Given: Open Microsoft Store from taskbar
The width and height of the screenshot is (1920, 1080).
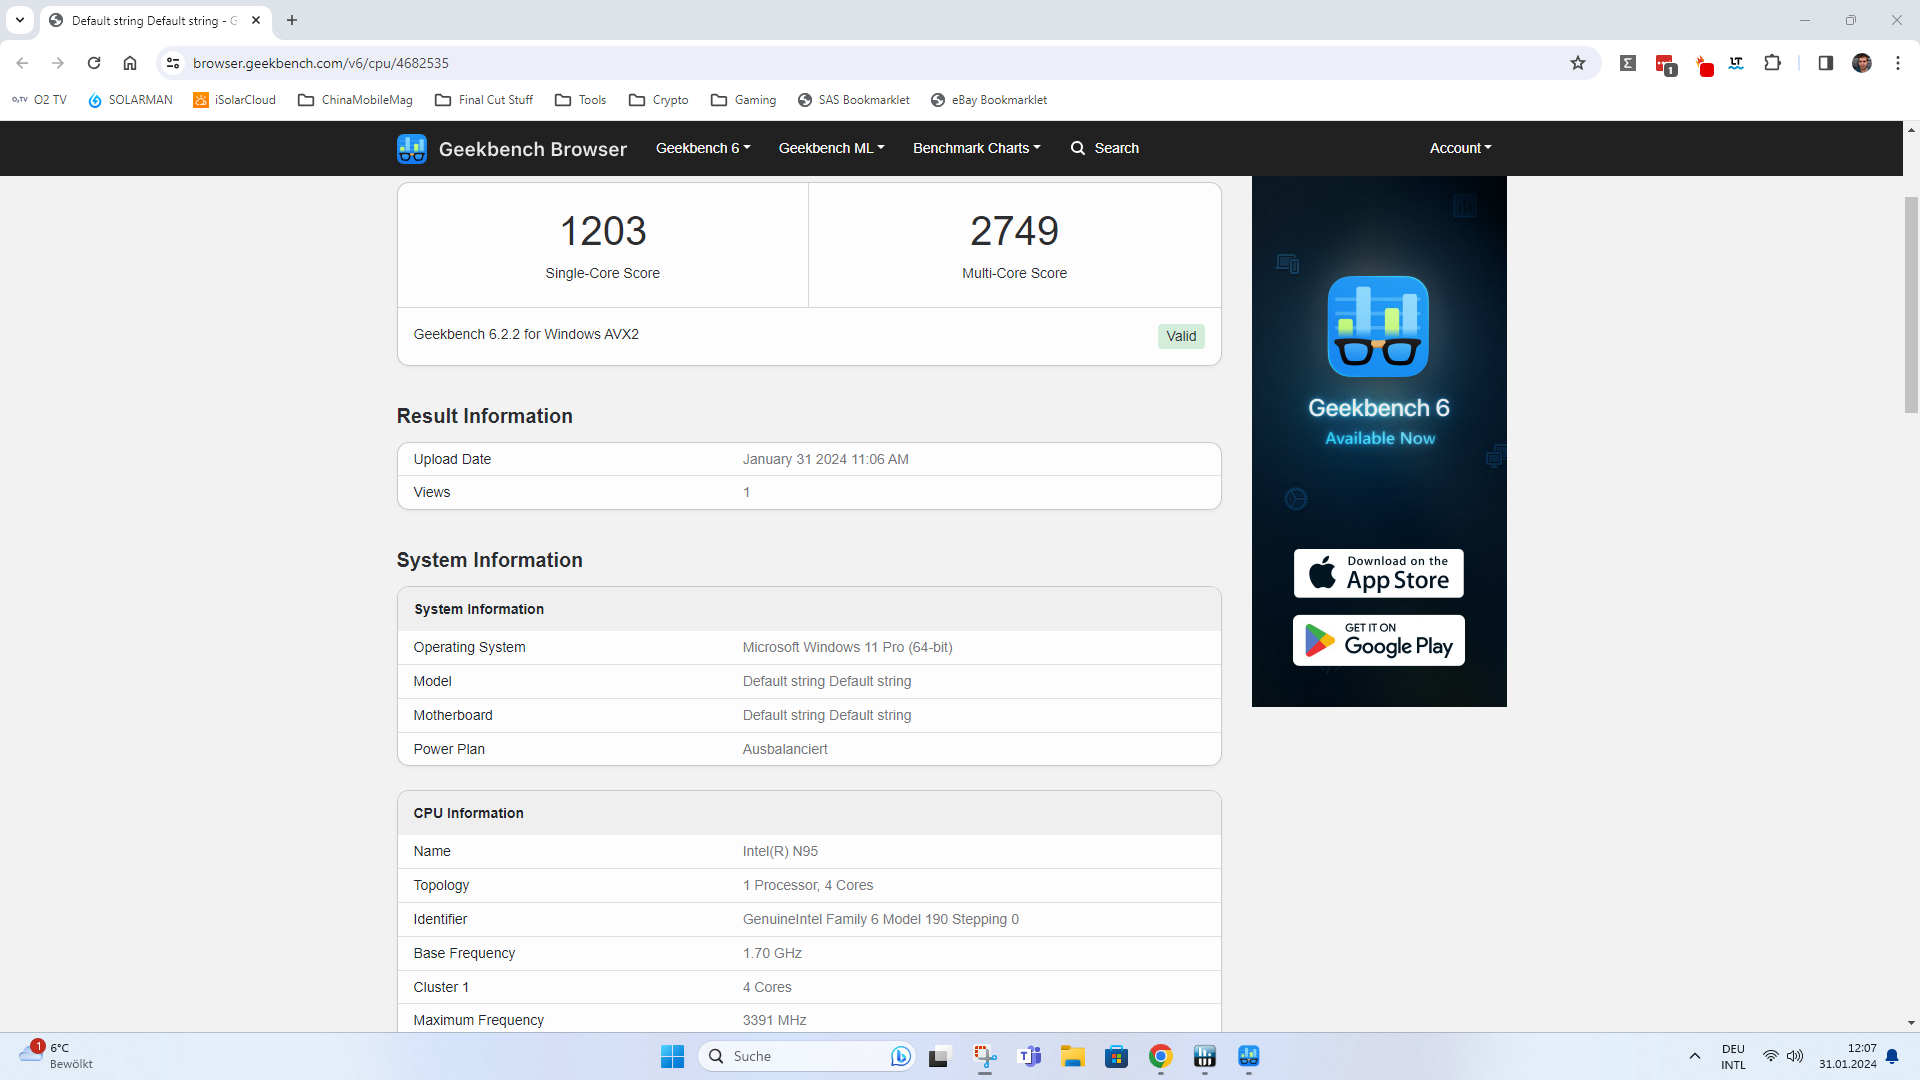Looking at the screenshot, I should [x=1116, y=1056].
